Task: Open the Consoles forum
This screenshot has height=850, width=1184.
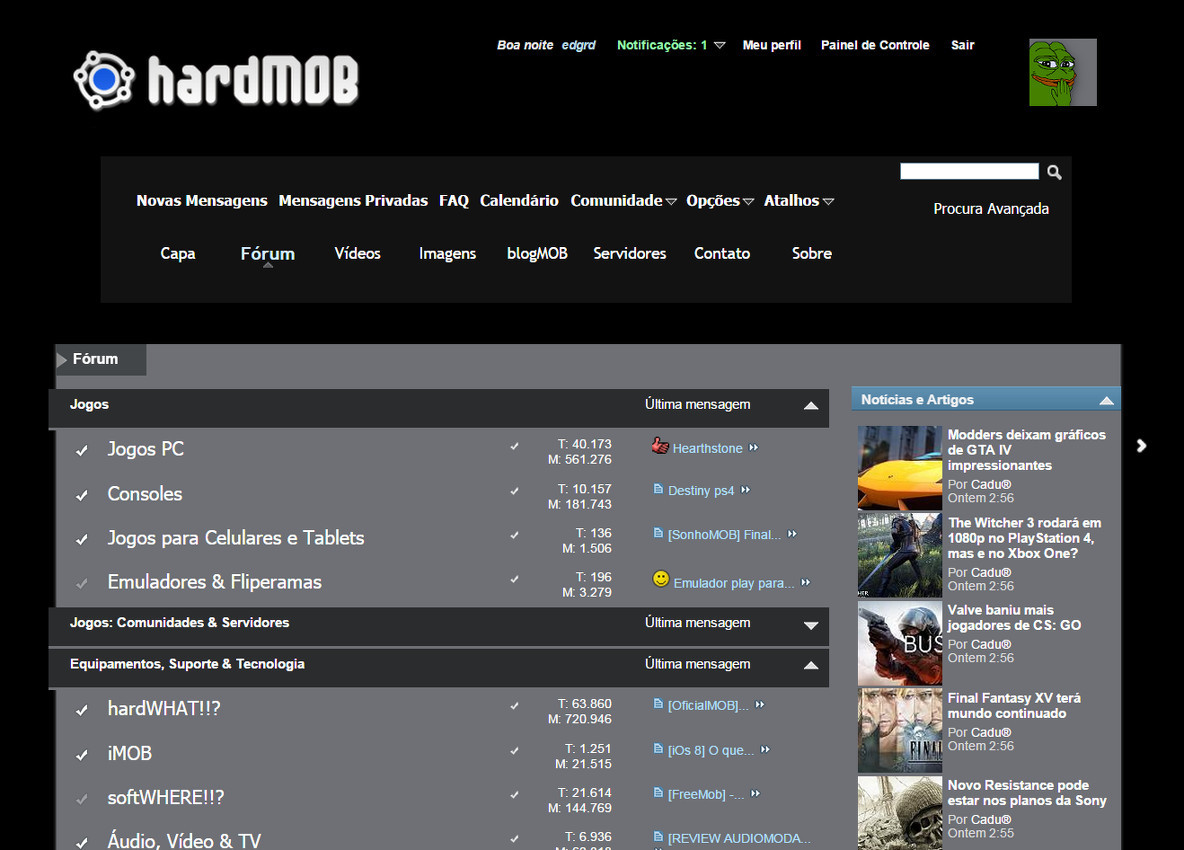Action: tap(145, 494)
